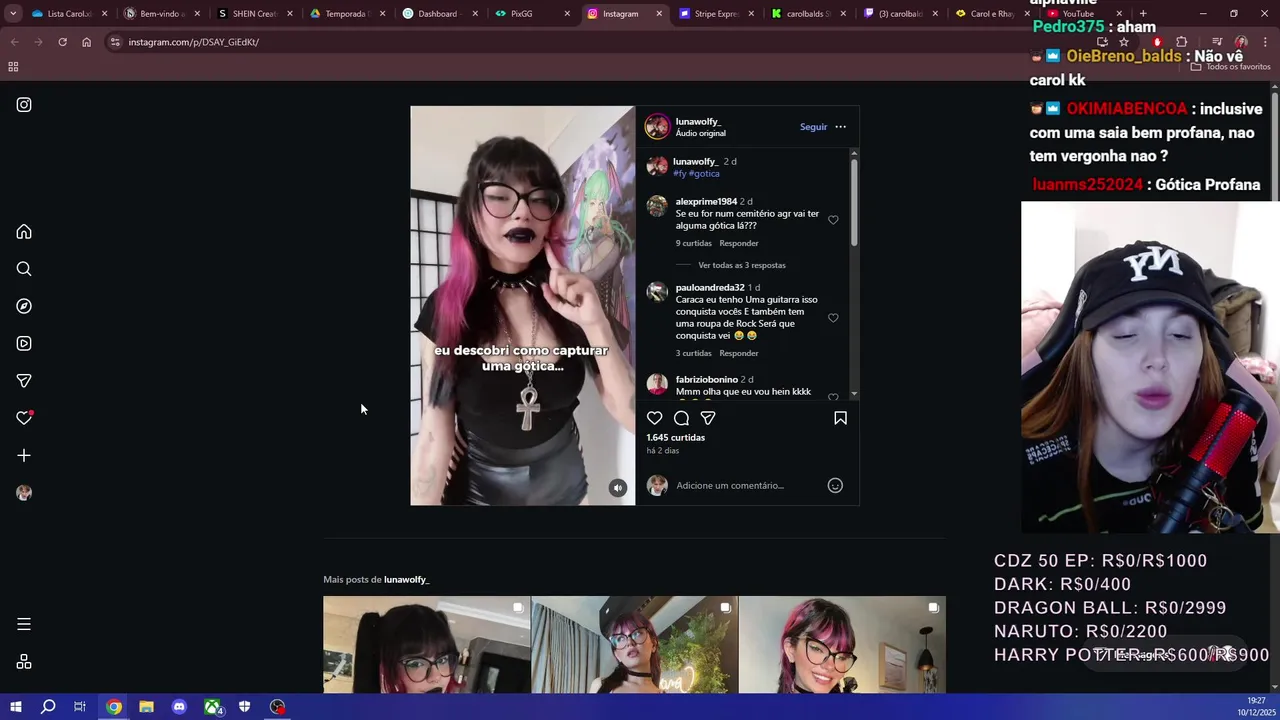Open the post options three-dot menu
The image size is (1280, 720).
(840, 127)
